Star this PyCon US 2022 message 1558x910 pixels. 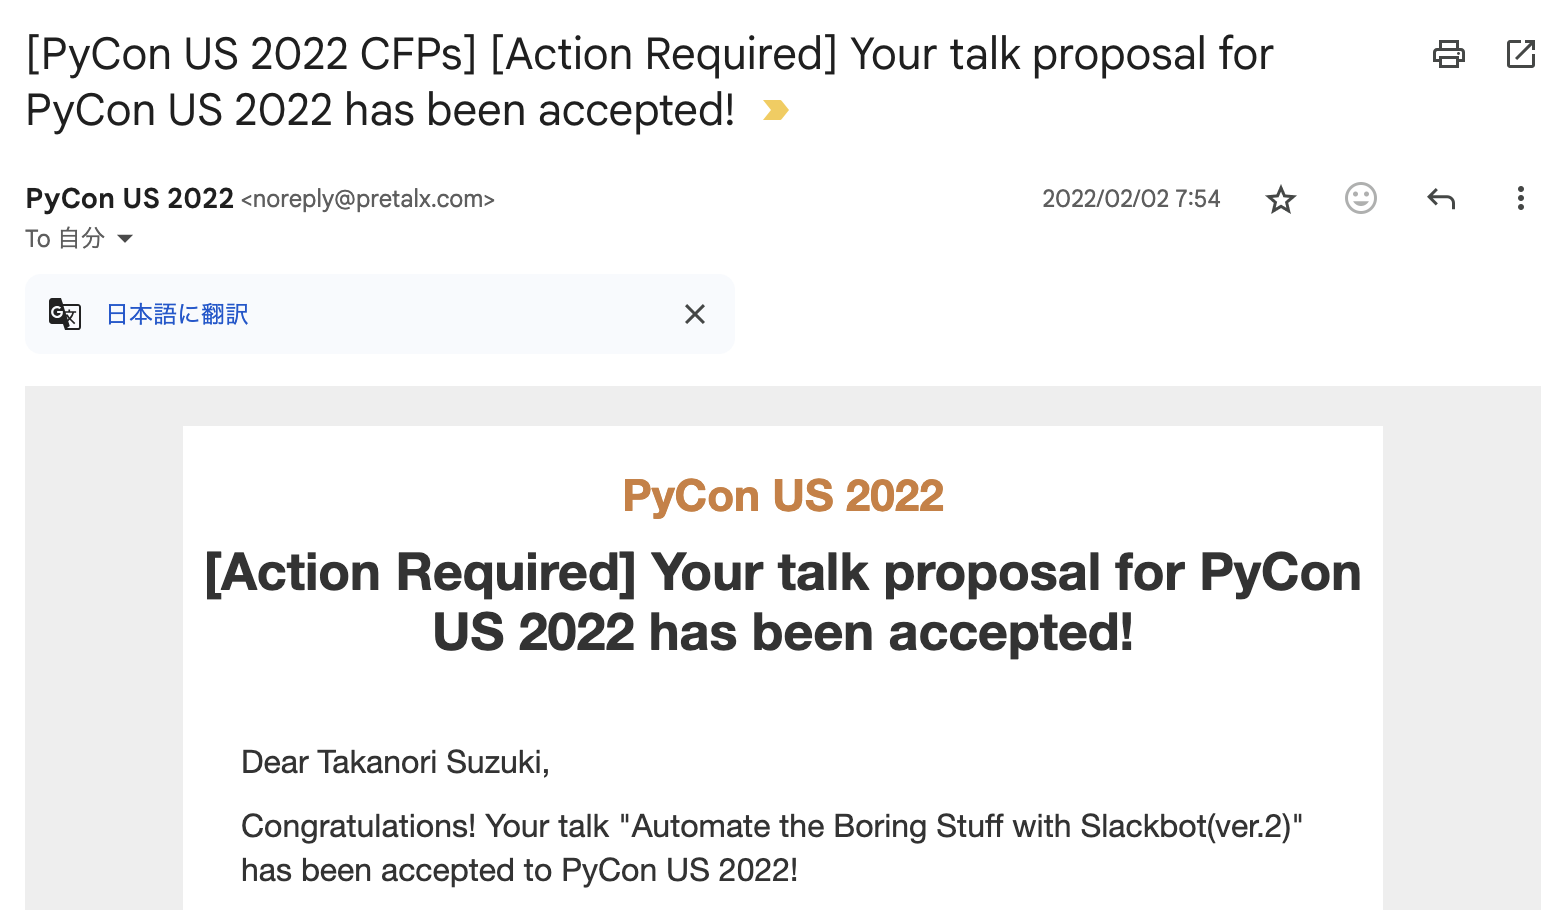[1280, 199]
